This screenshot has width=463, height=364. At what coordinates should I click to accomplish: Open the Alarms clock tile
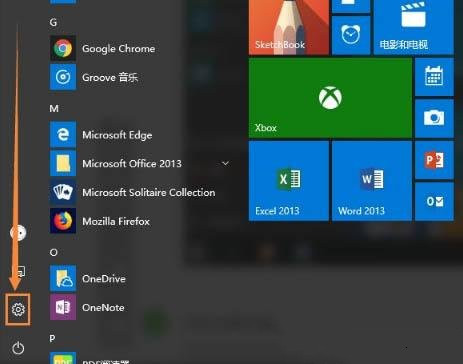tap(351, 35)
